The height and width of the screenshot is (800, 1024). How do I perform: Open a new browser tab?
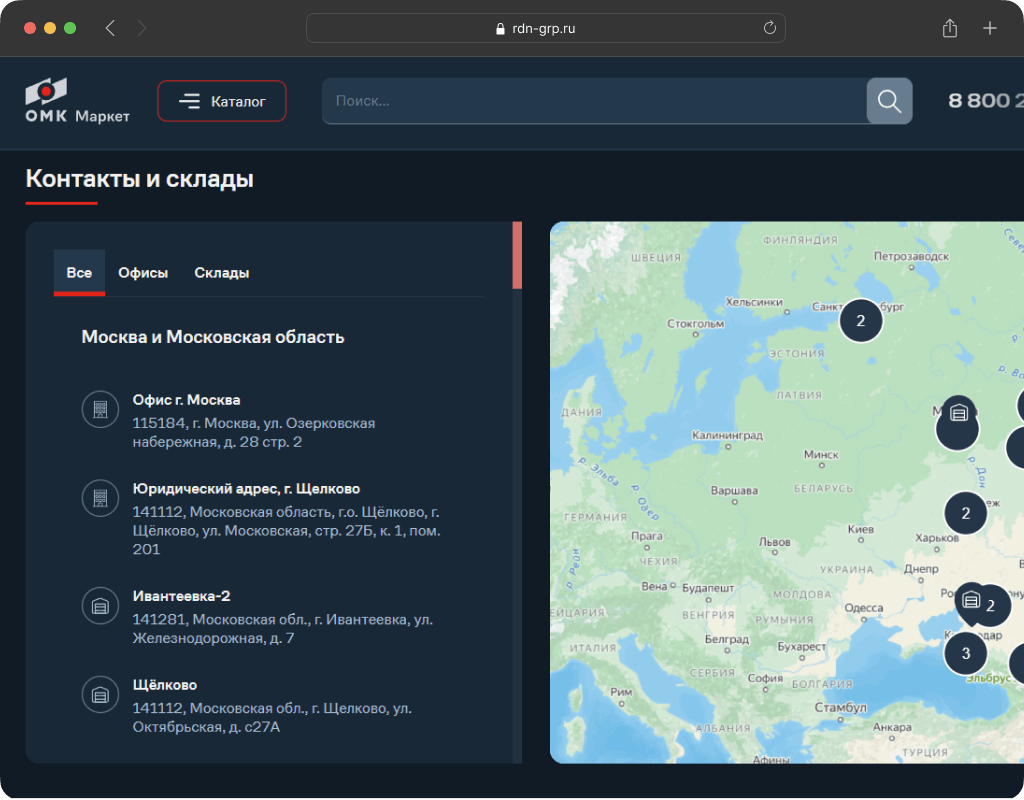click(989, 28)
